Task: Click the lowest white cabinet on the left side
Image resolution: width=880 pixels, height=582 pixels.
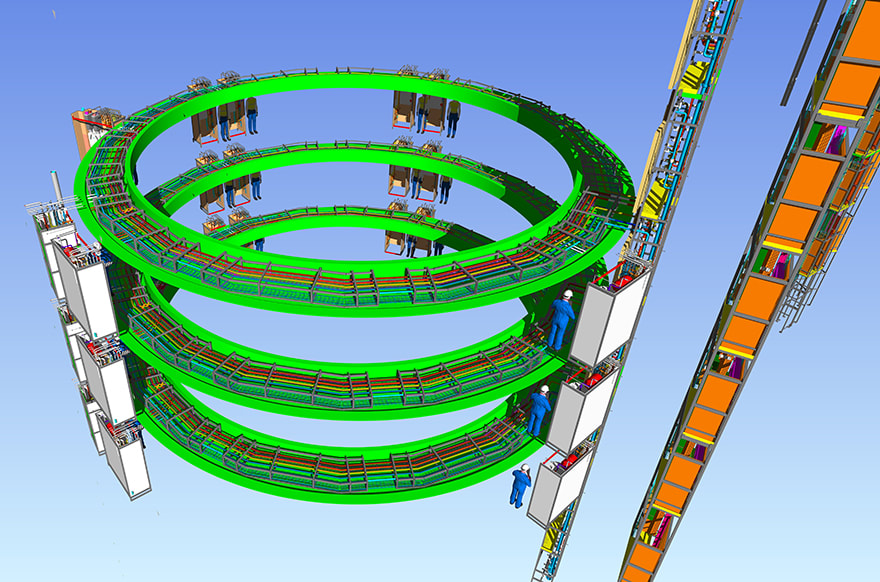Action: [x=127, y=459]
